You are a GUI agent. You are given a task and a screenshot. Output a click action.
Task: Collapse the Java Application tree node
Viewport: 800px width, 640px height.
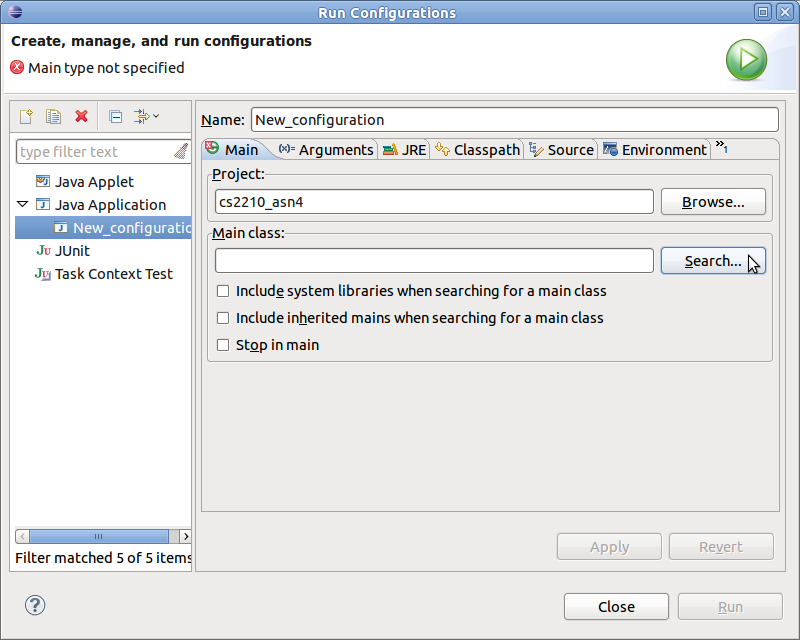tap(23, 204)
